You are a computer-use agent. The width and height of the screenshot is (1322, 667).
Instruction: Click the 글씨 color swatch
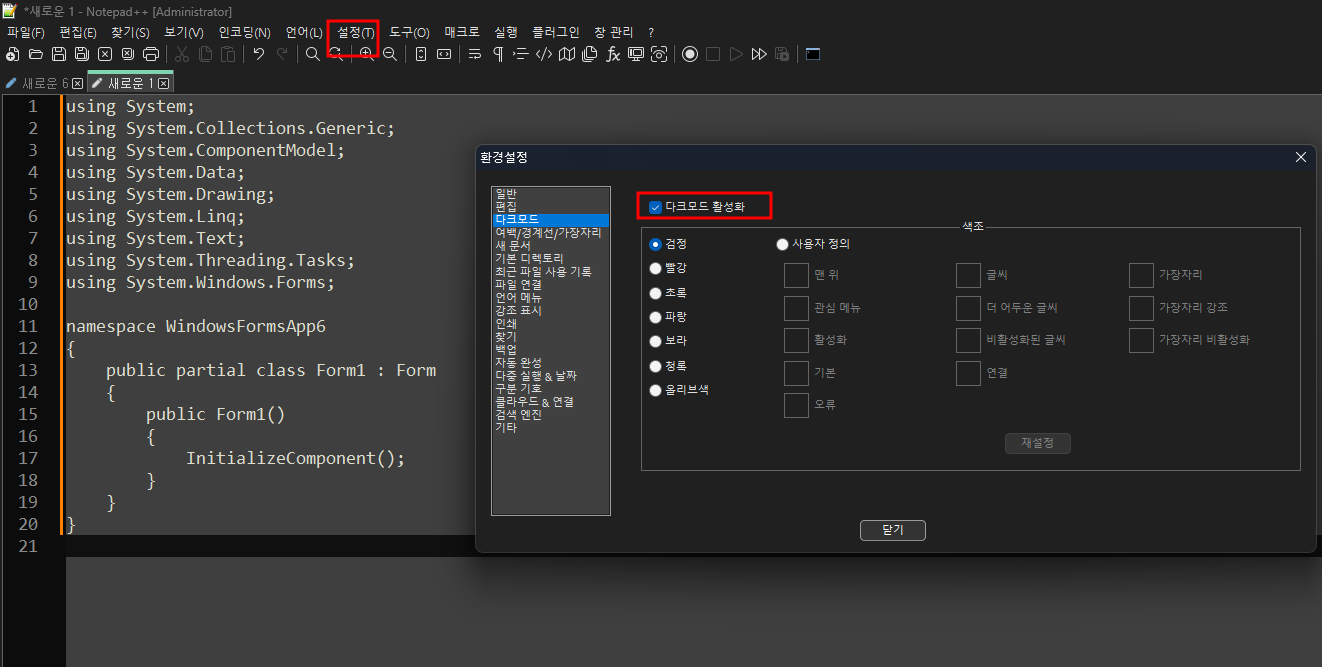coord(968,275)
